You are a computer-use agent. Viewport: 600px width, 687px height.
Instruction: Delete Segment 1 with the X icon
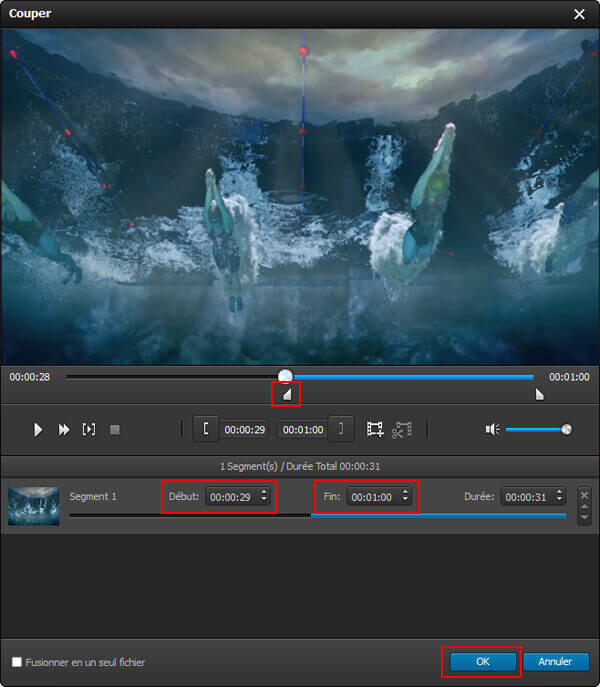pos(584,495)
